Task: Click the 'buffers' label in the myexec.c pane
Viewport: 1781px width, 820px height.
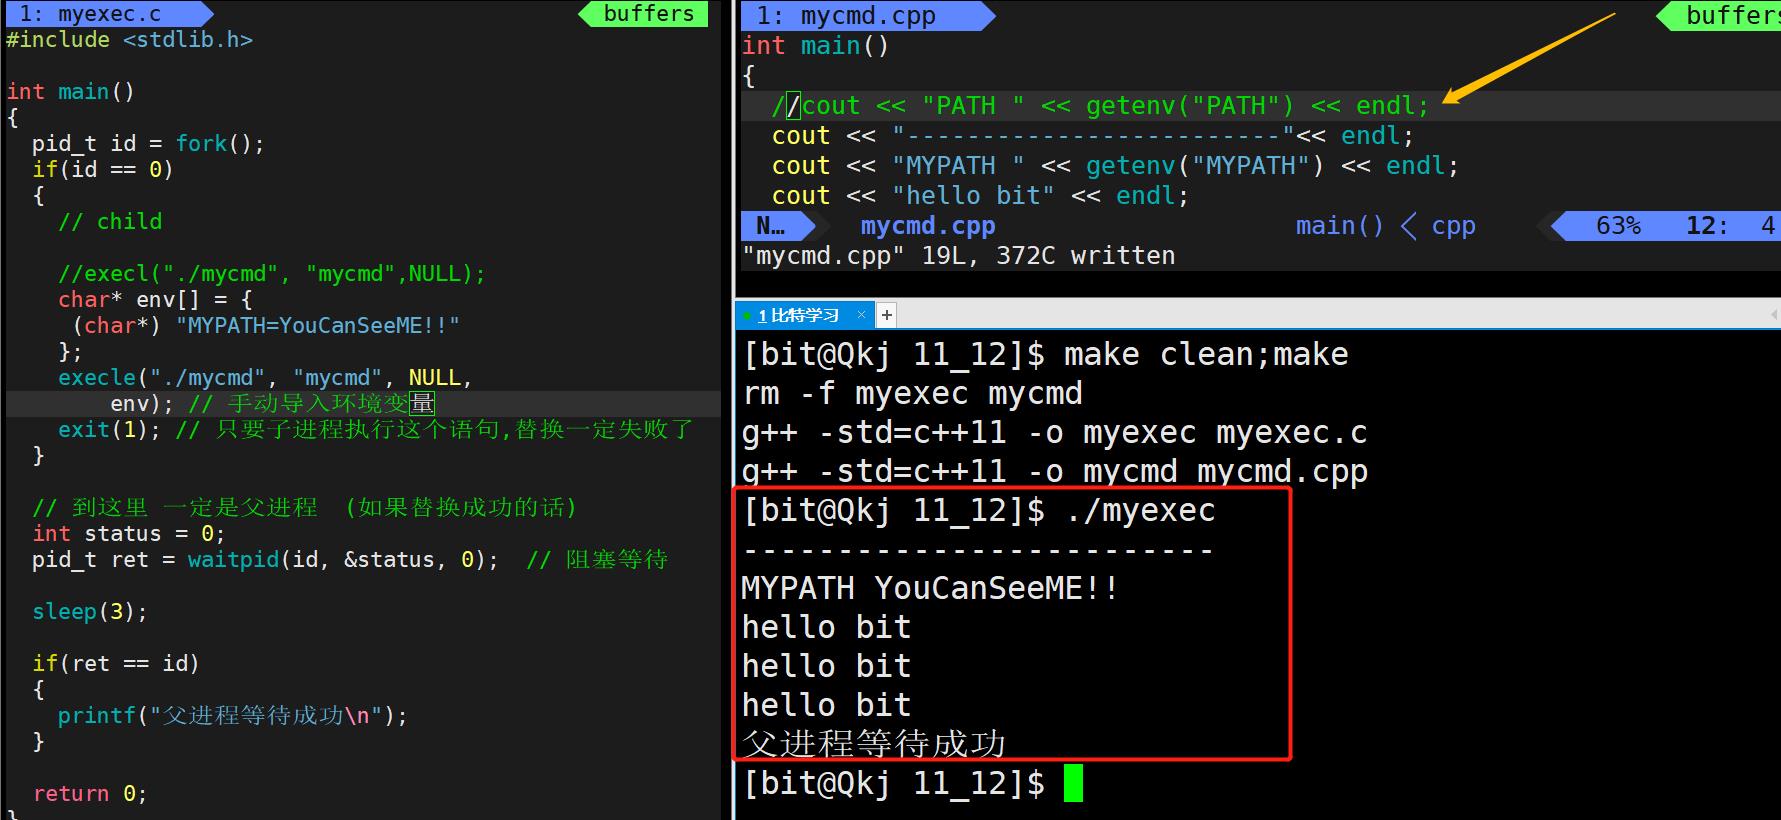Action: [x=649, y=14]
